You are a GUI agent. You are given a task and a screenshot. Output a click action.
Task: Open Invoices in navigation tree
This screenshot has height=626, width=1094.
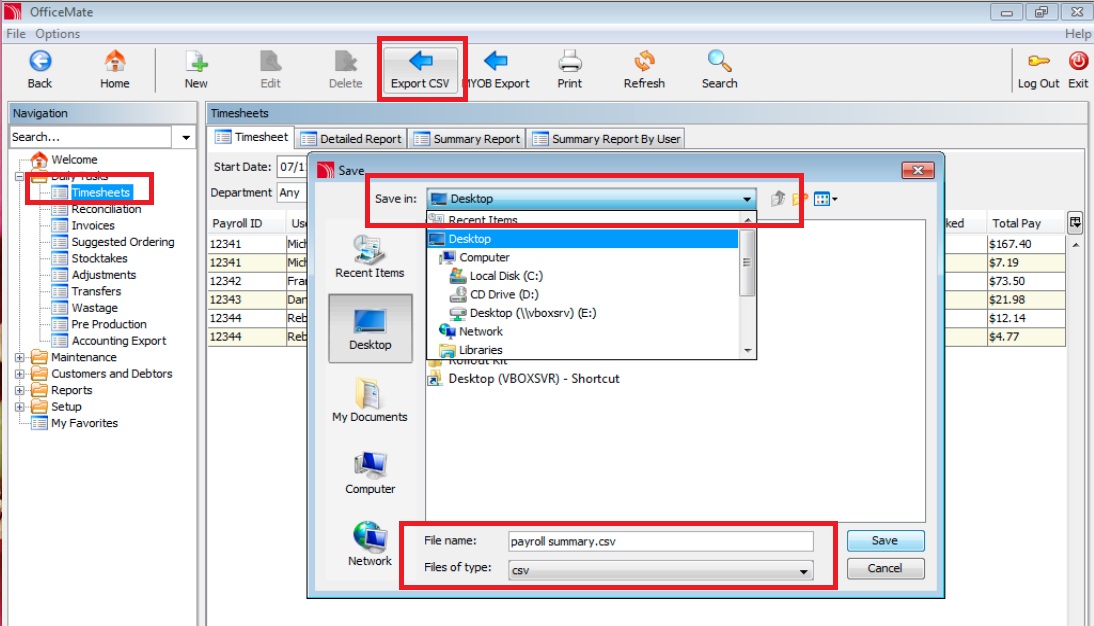tap(92, 225)
